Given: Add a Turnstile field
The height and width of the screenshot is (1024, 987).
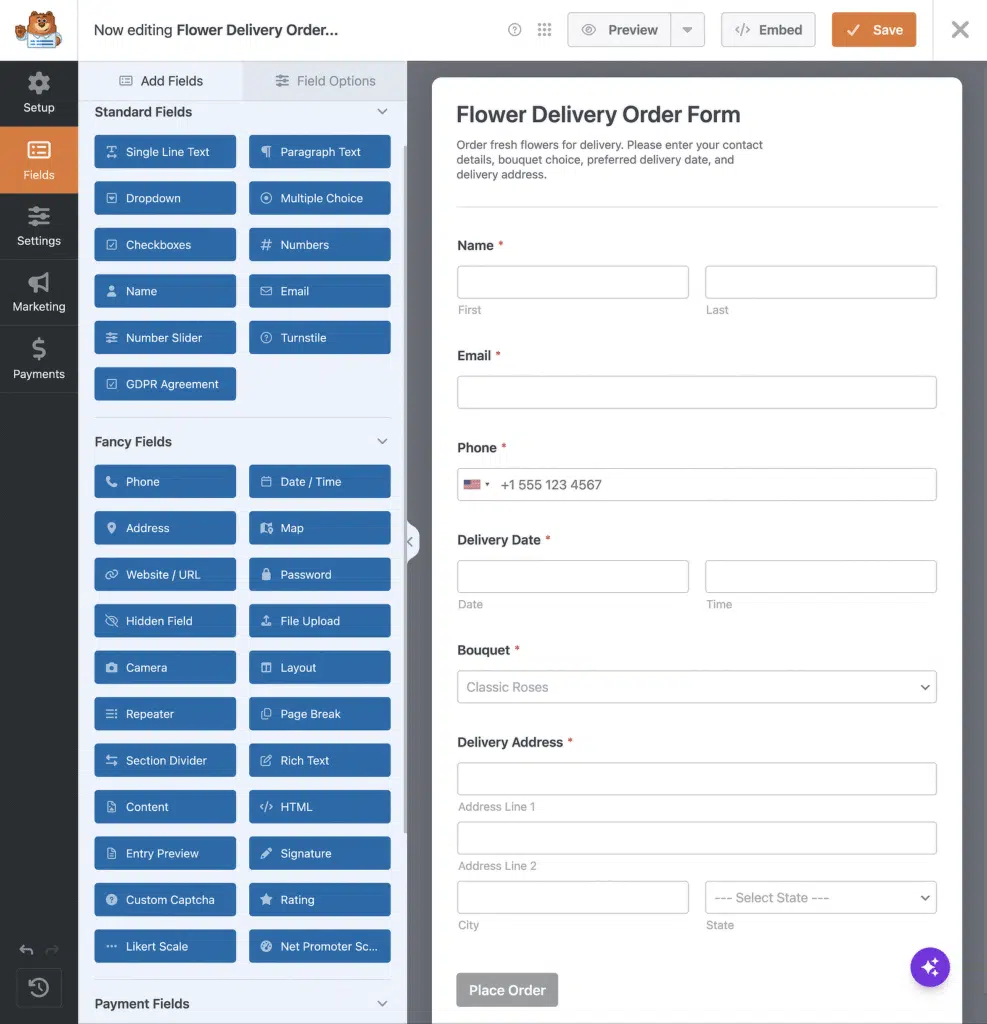Looking at the screenshot, I should pyautogui.click(x=319, y=338).
